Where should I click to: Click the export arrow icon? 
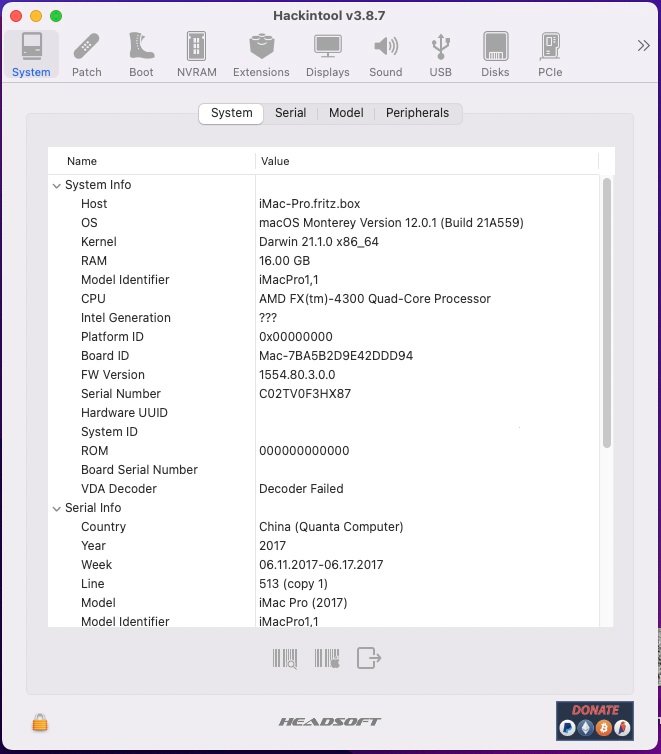coord(369,658)
